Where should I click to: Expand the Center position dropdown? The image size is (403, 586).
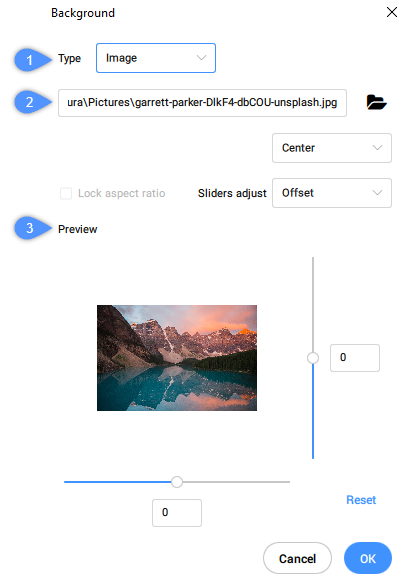[332, 148]
